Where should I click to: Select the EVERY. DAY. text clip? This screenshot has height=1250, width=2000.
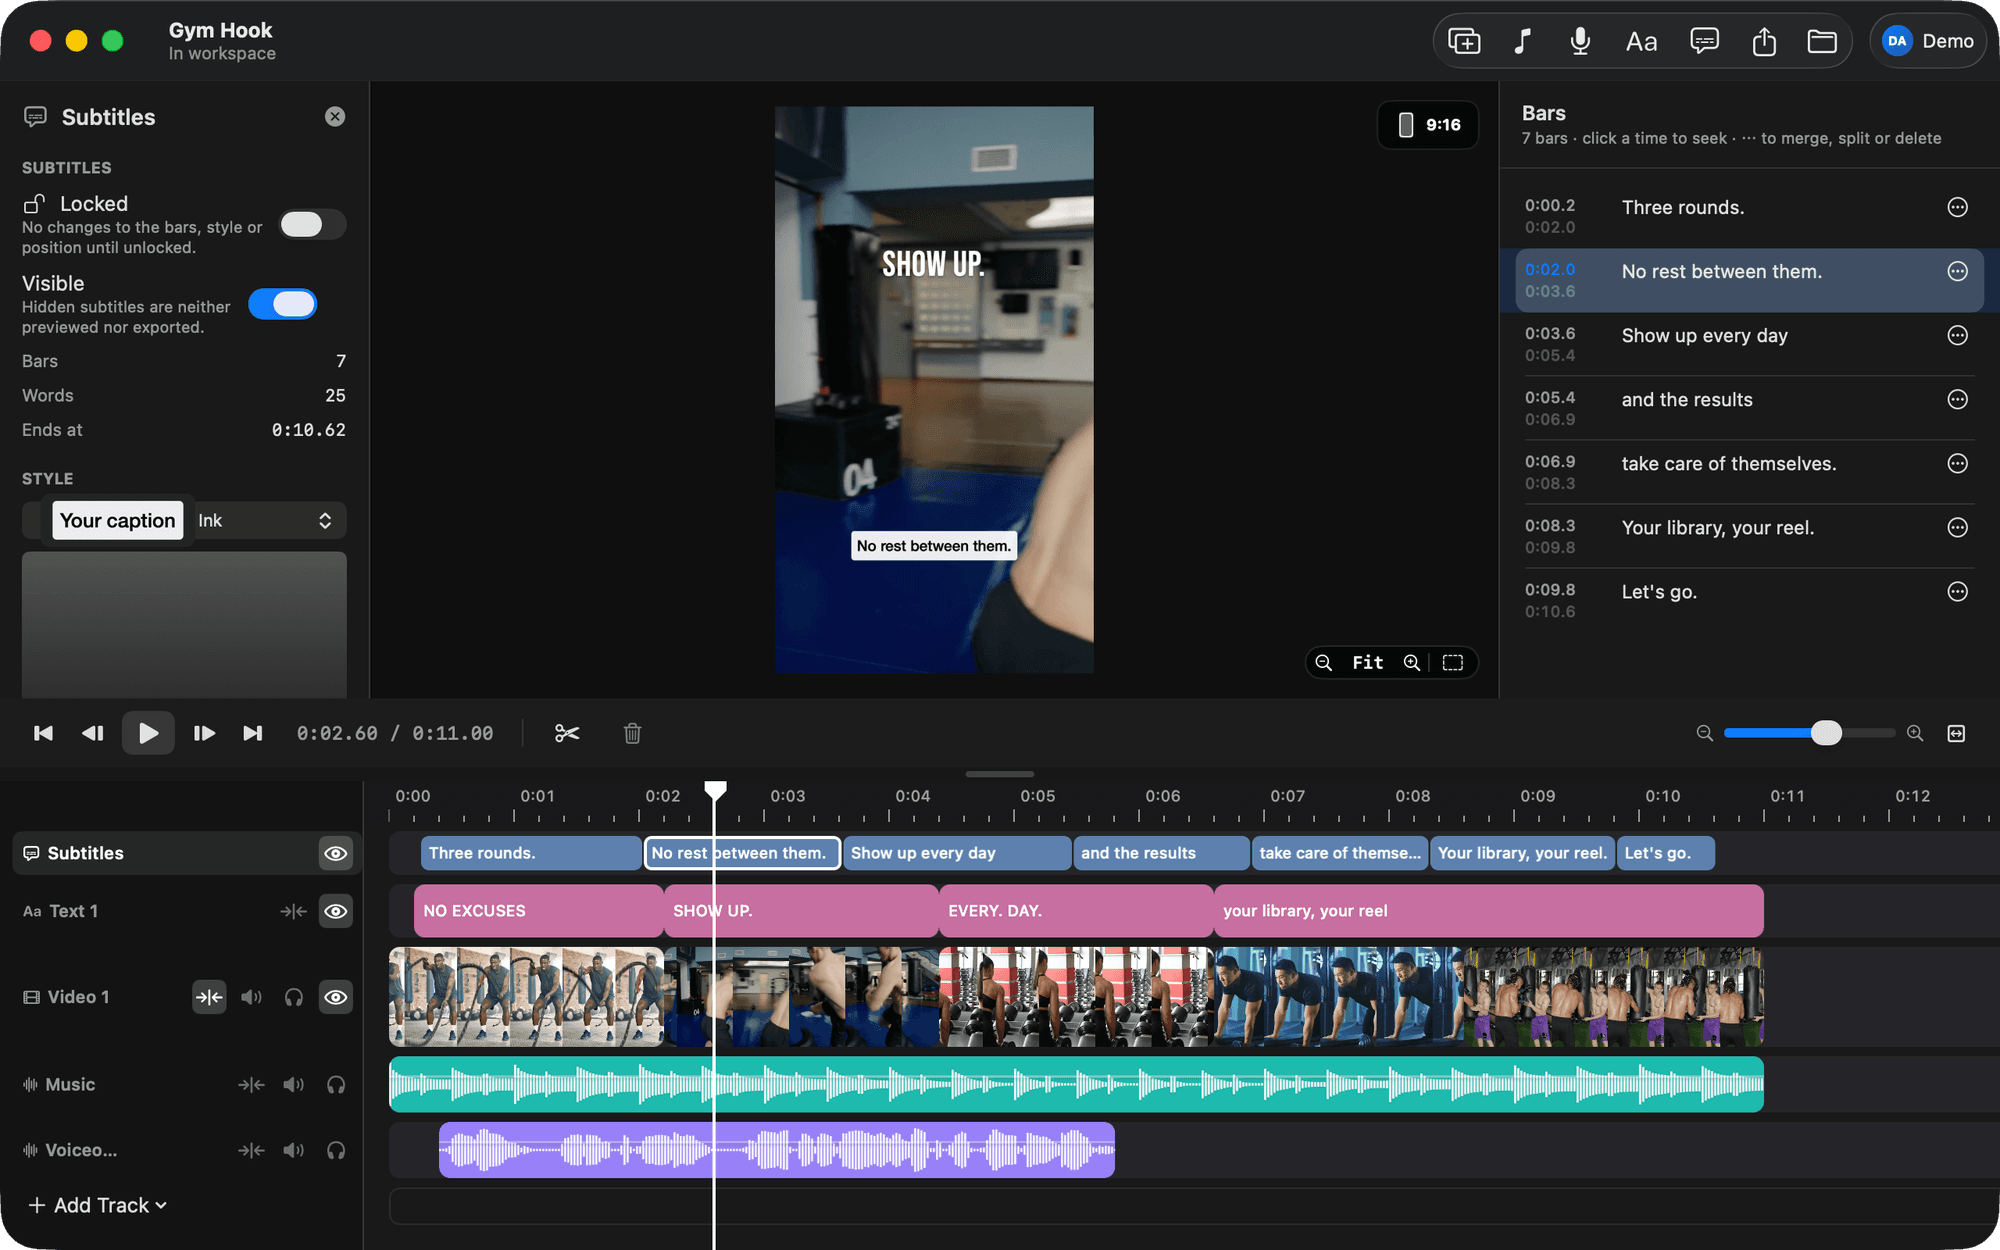1076,911
